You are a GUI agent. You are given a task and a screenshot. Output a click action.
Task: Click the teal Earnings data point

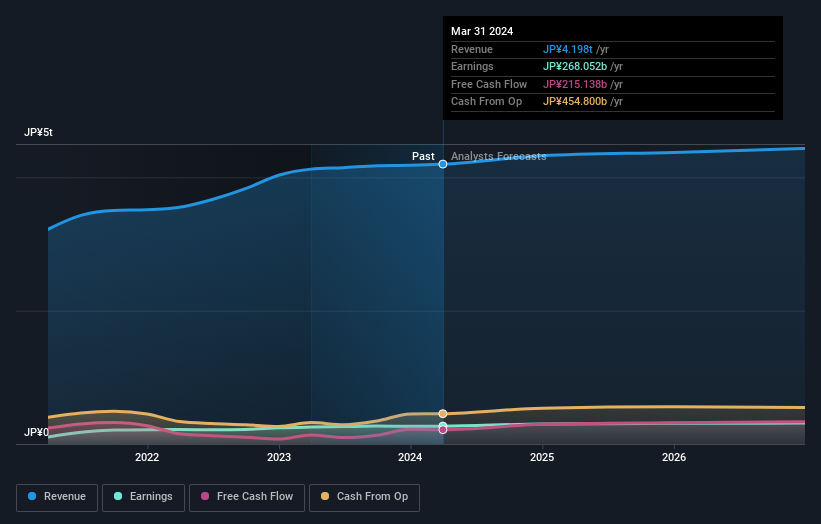coord(443,425)
